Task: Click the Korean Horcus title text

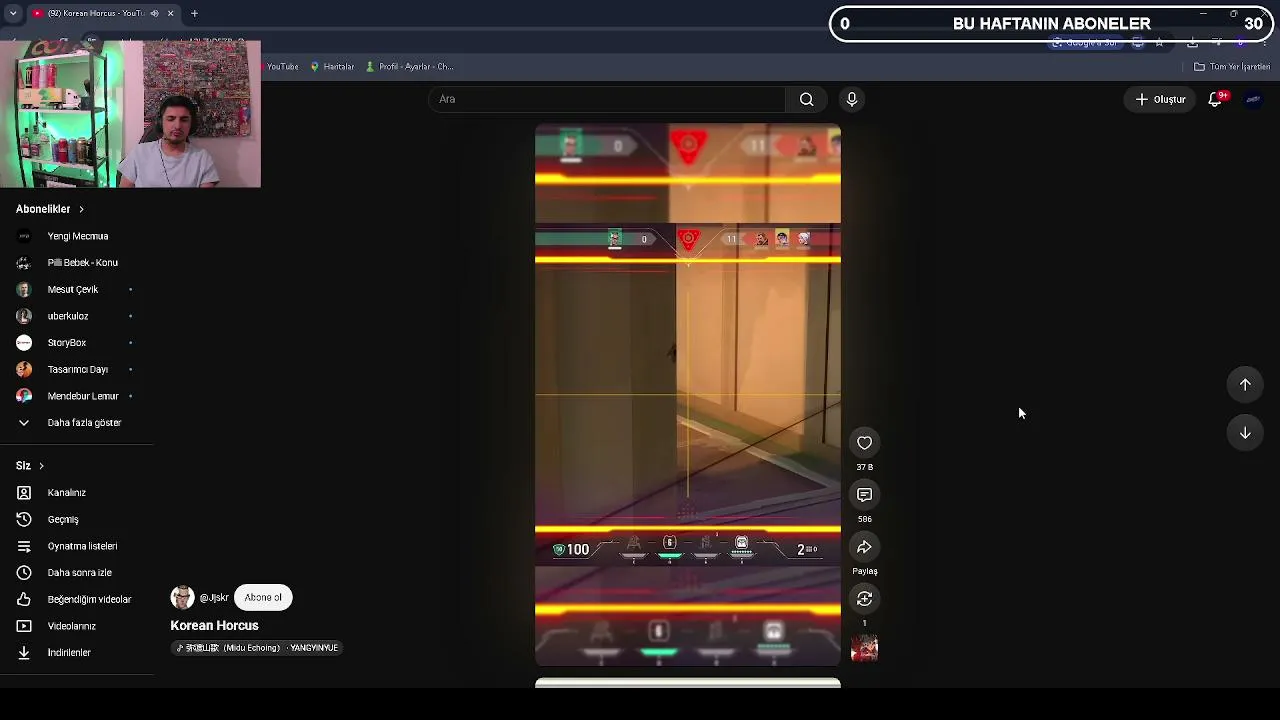Action: (x=214, y=626)
